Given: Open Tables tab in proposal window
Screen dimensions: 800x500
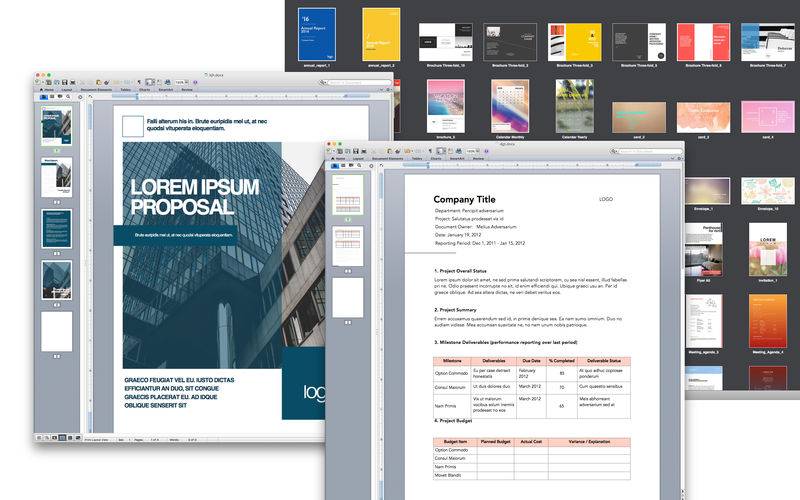Looking at the screenshot, I should (126, 90).
